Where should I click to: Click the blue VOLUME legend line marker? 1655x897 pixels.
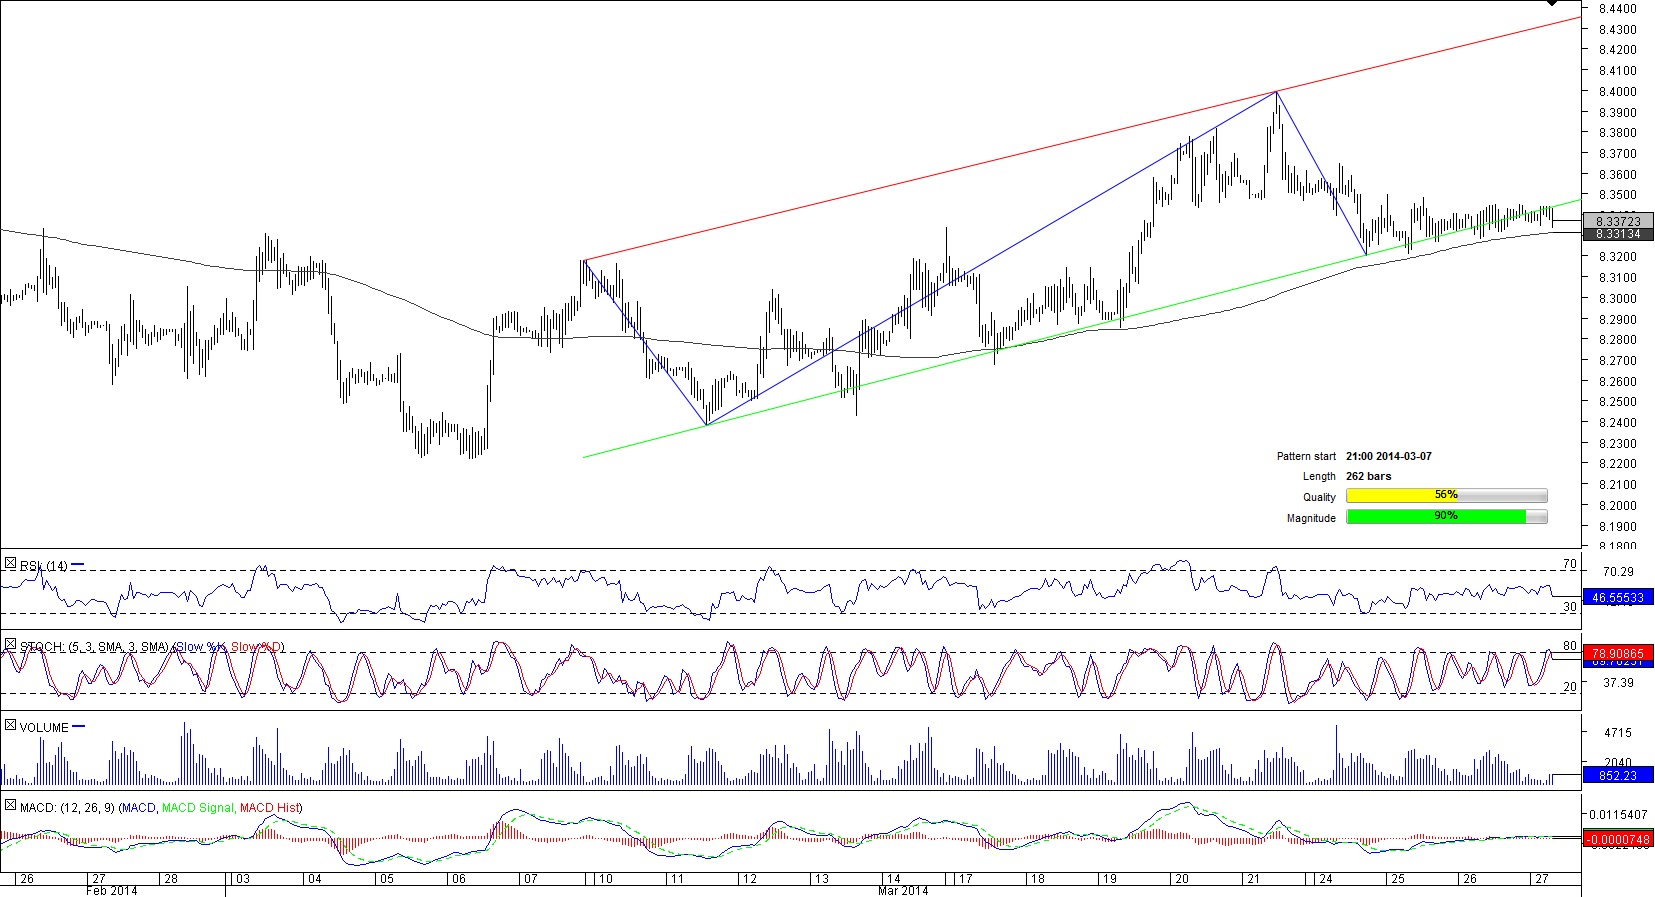tap(79, 727)
